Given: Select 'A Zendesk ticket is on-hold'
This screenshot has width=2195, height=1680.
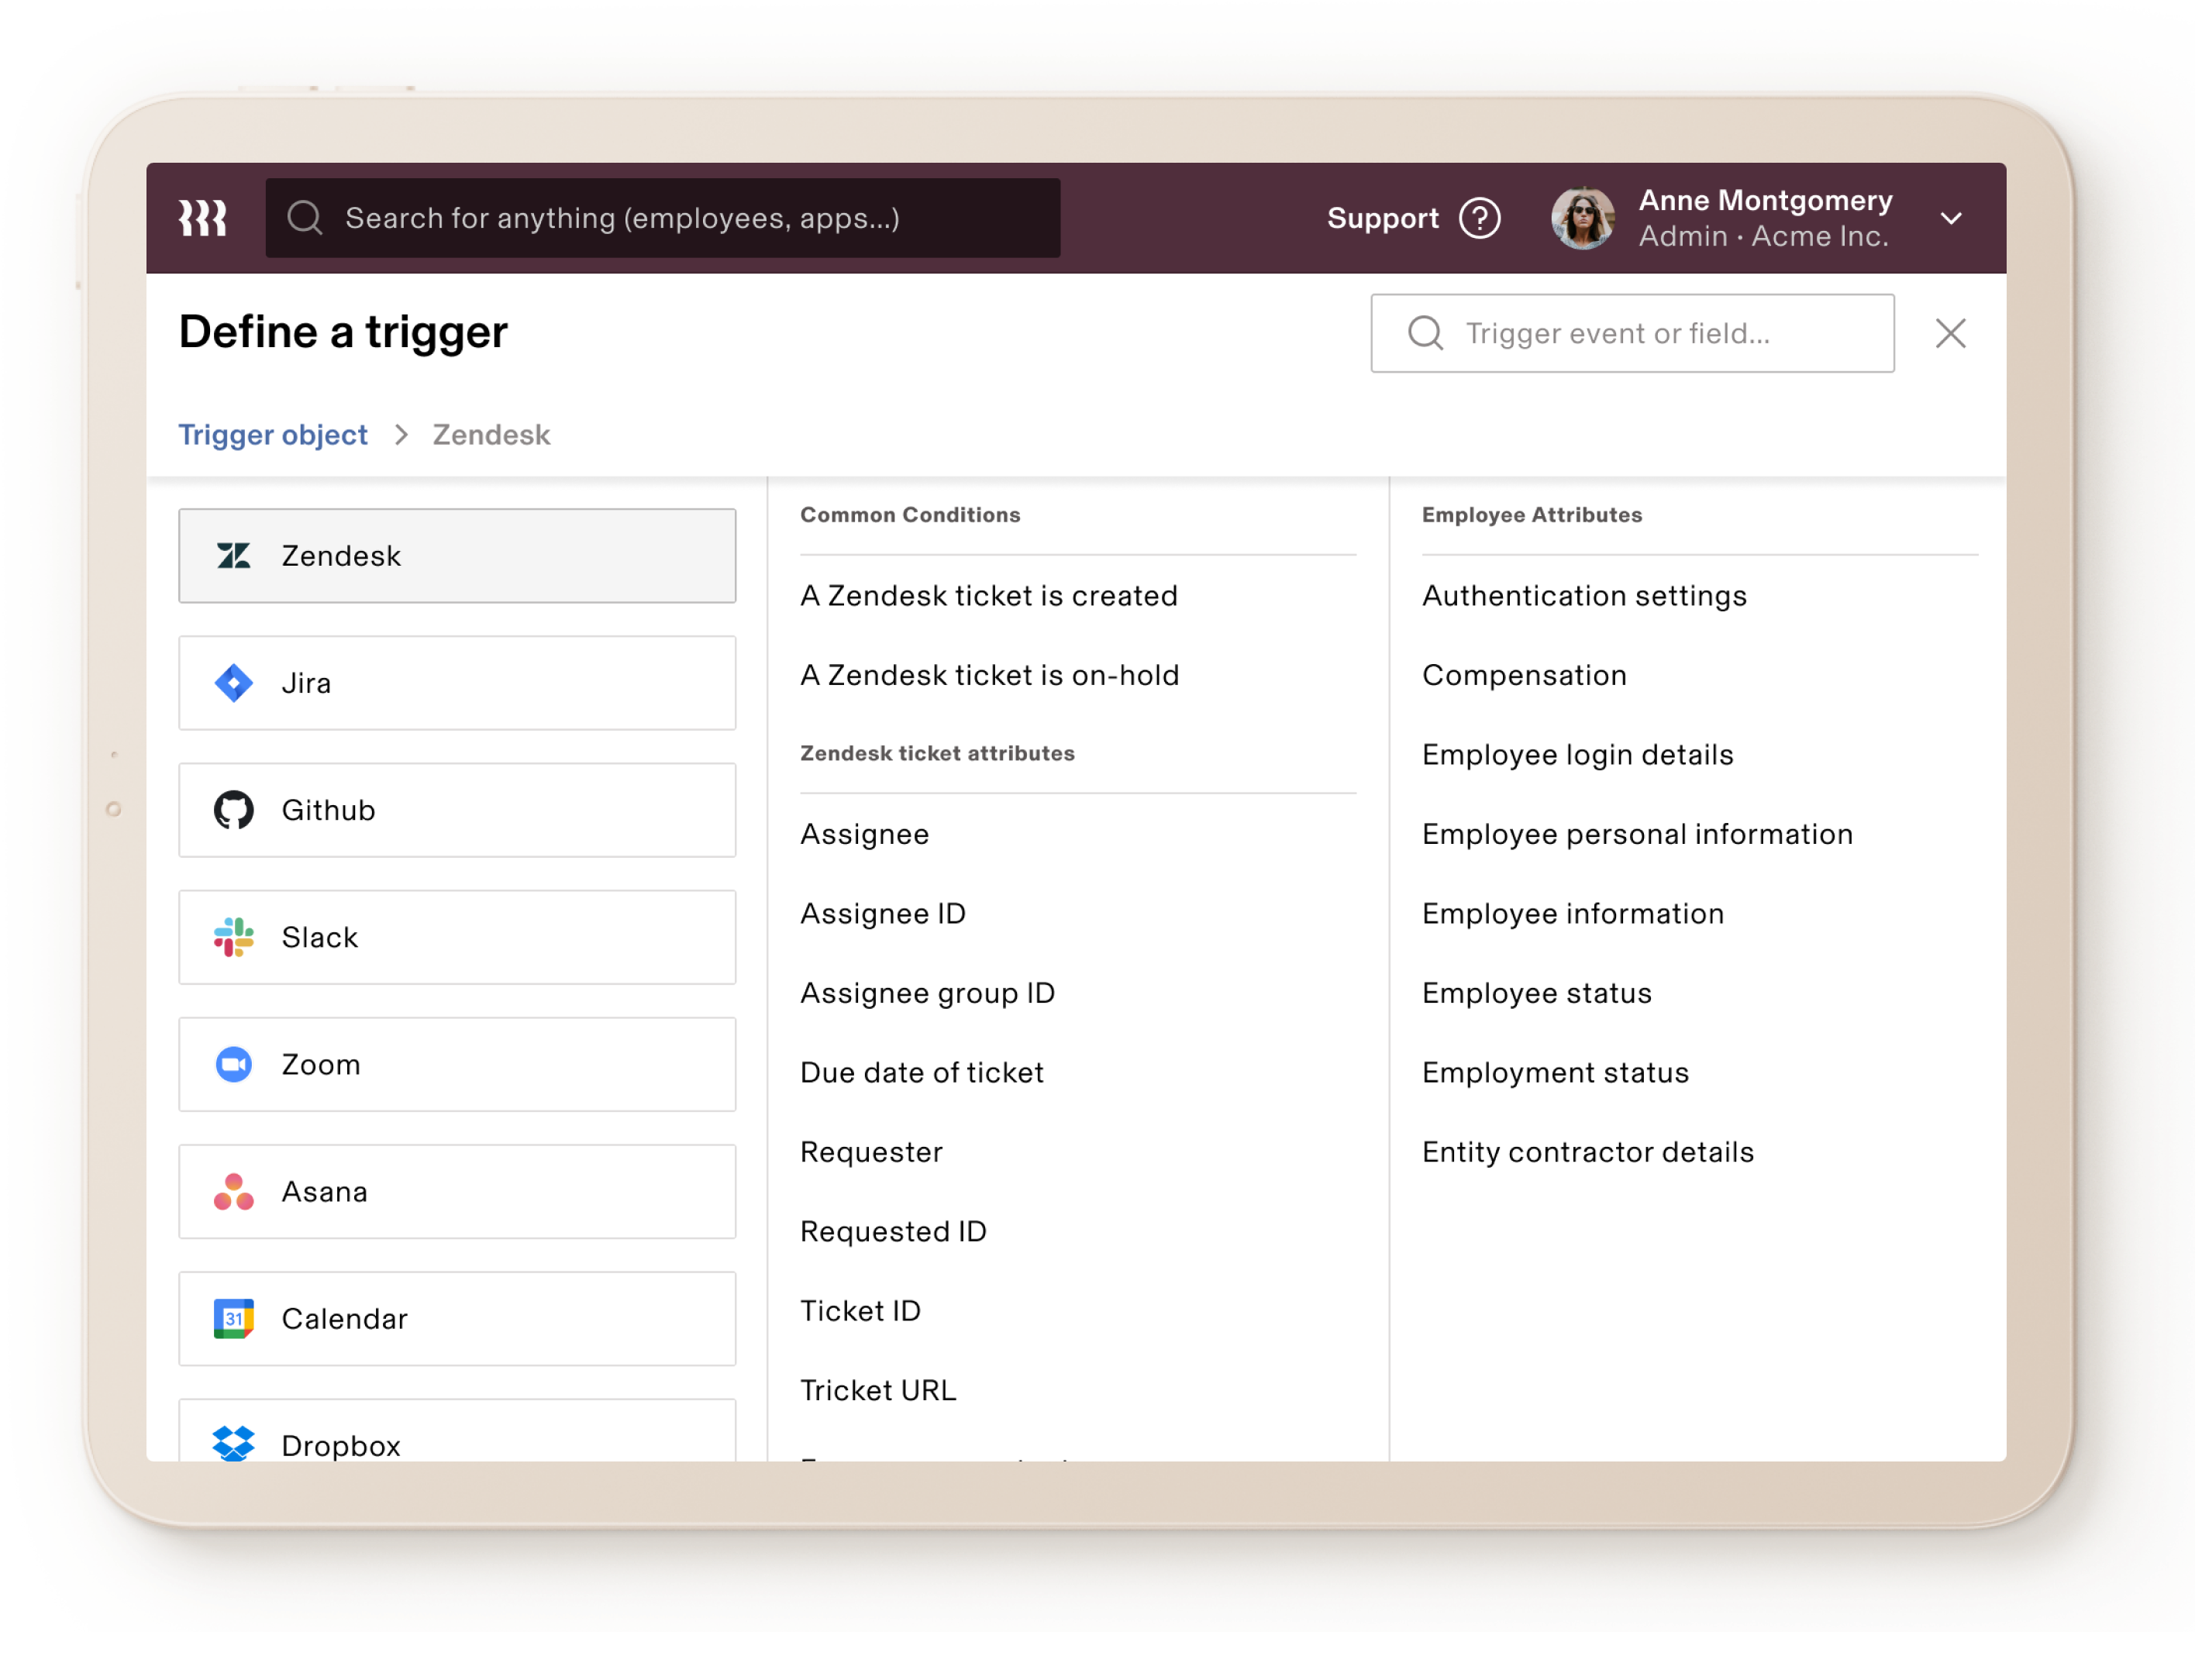Looking at the screenshot, I should (x=989, y=675).
